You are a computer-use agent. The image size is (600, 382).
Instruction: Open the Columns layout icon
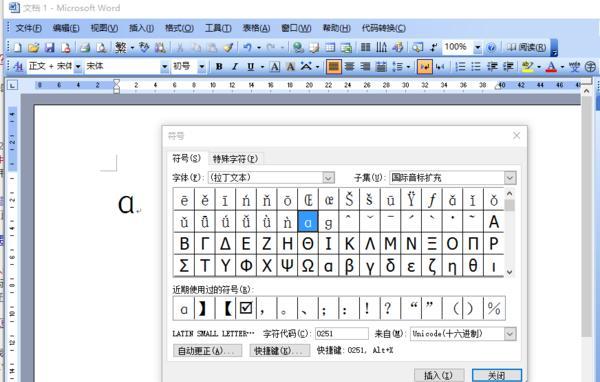(365, 47)
